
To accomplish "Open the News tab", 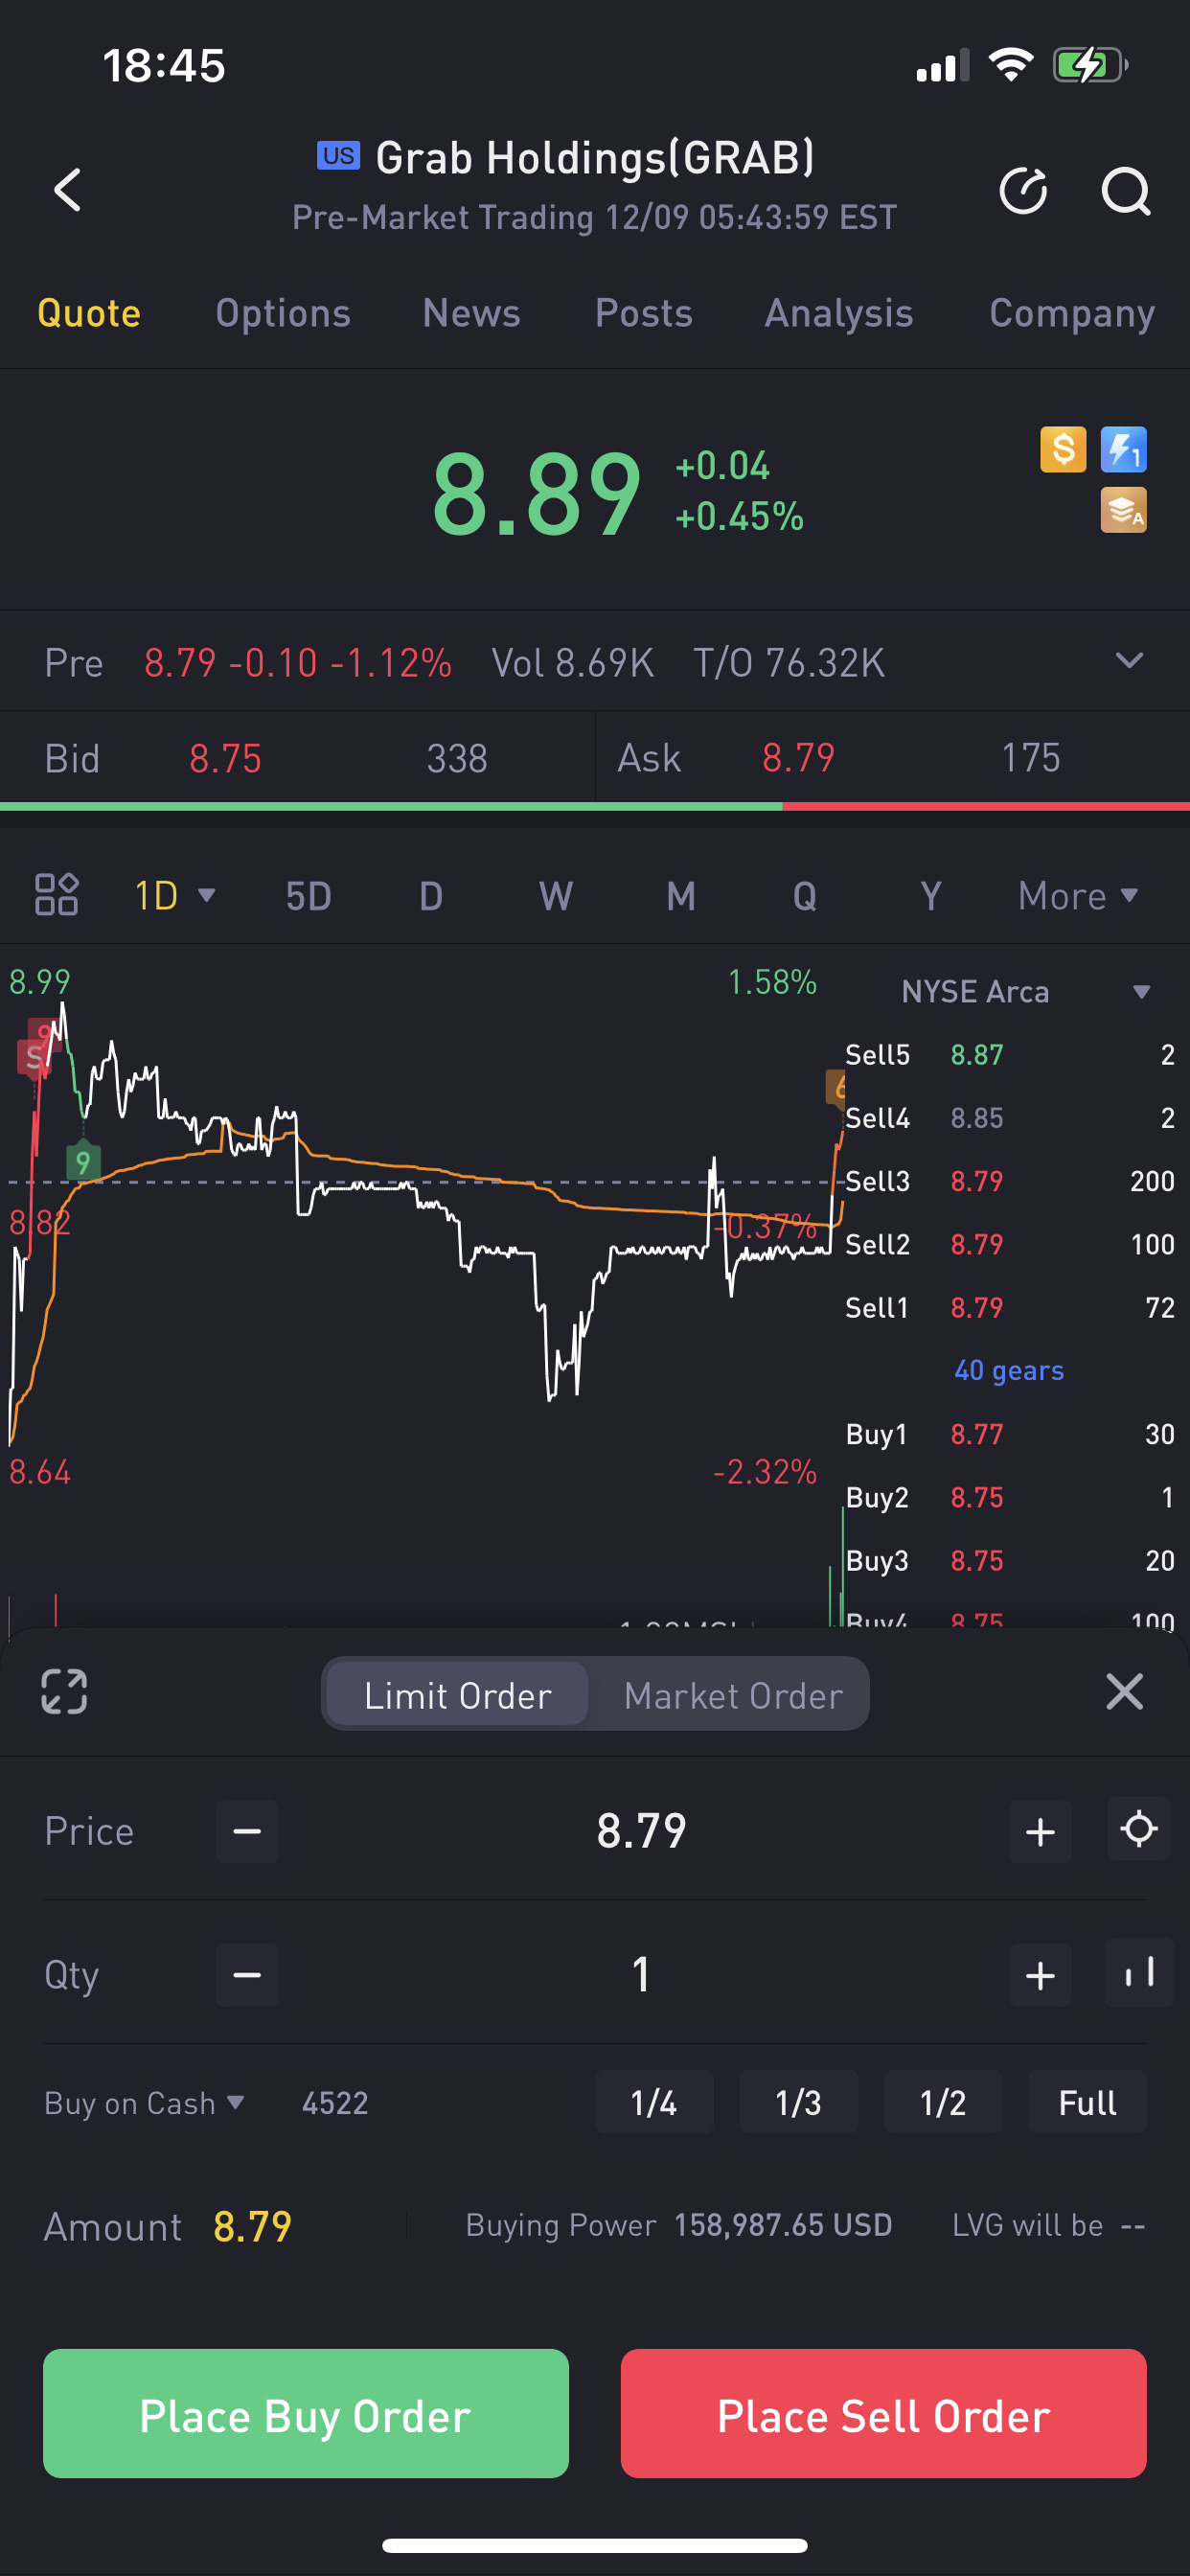I will (471, 313).
